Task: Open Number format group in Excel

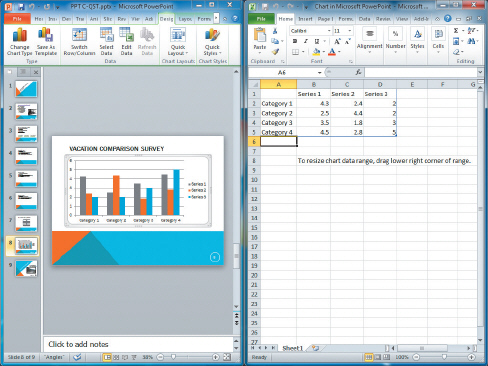Action: pos(395,41)
